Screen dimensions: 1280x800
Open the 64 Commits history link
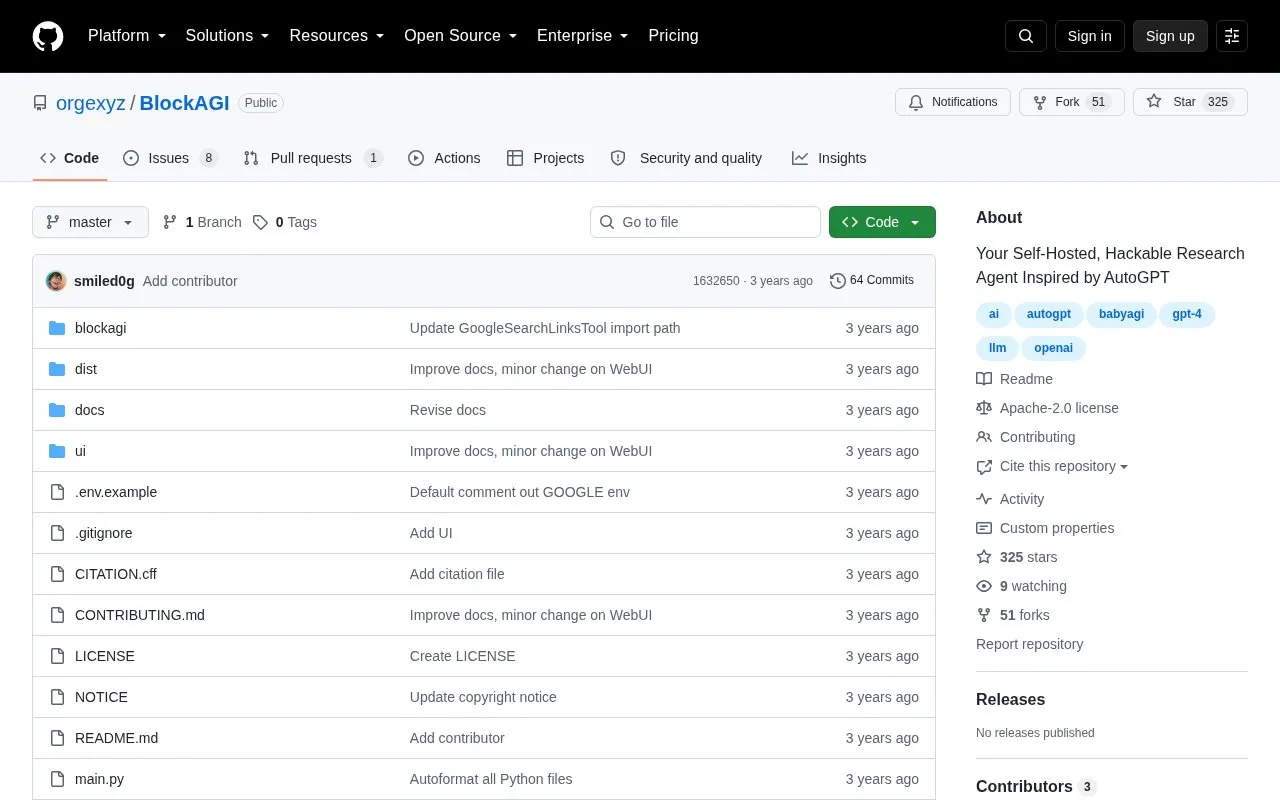872,281
